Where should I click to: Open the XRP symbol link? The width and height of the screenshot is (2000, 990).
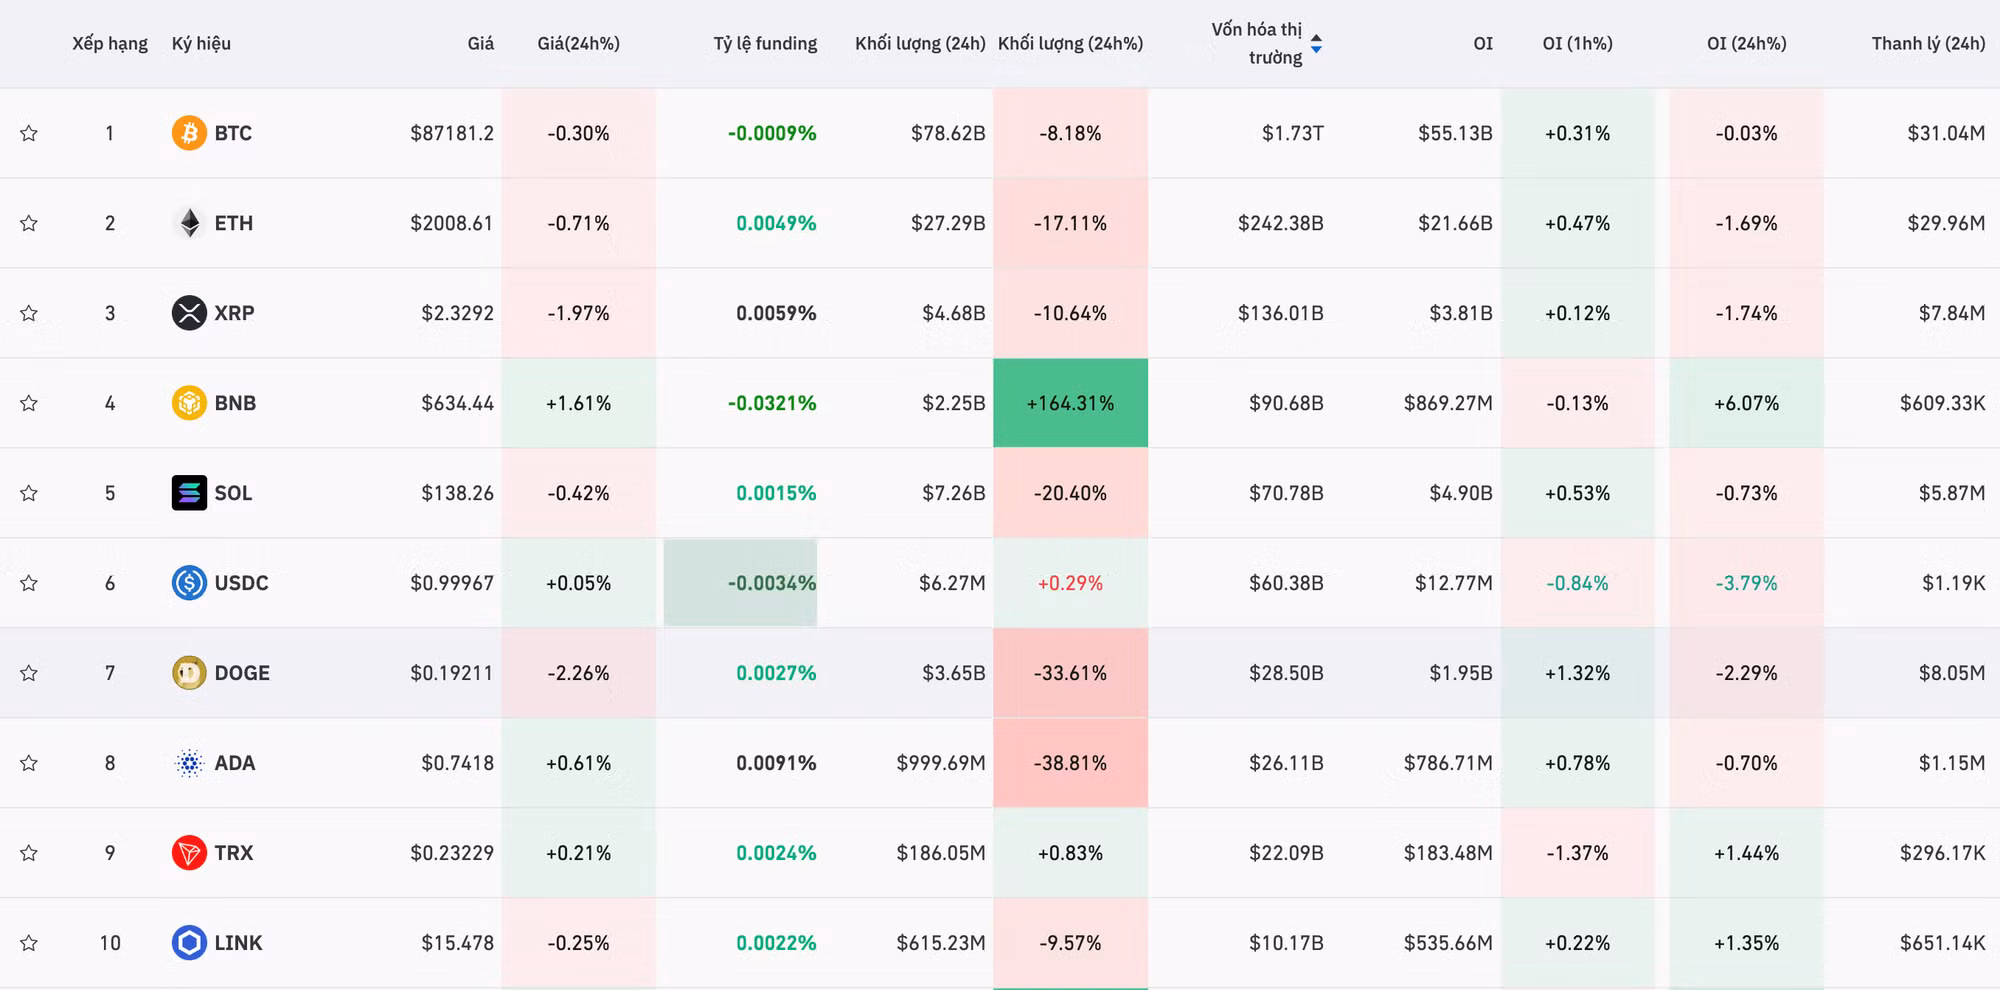234,313
